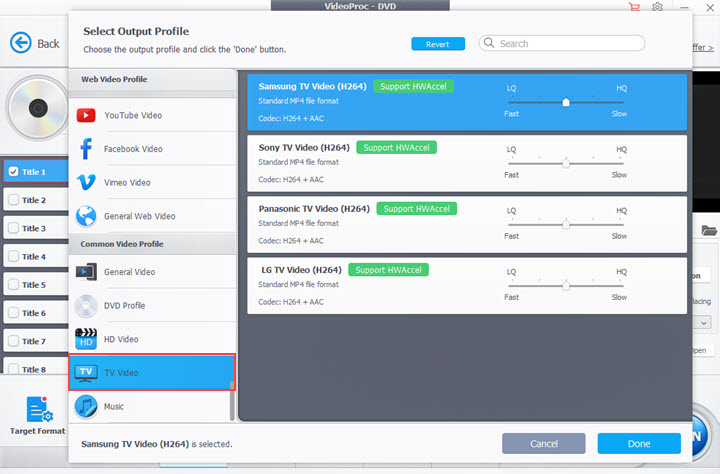Select the Music note icon
Viewport: 720px width, 474px height.
coord(86,406)
